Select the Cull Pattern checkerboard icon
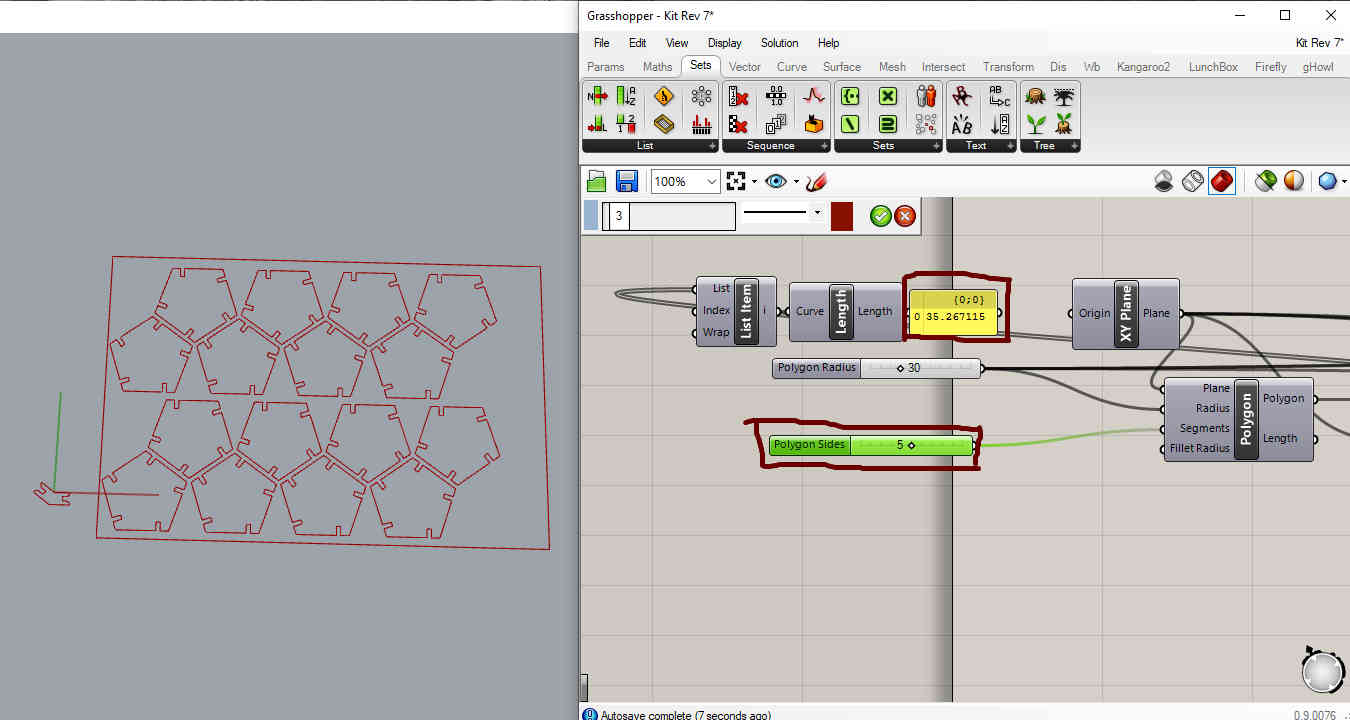 pos(739,124)
